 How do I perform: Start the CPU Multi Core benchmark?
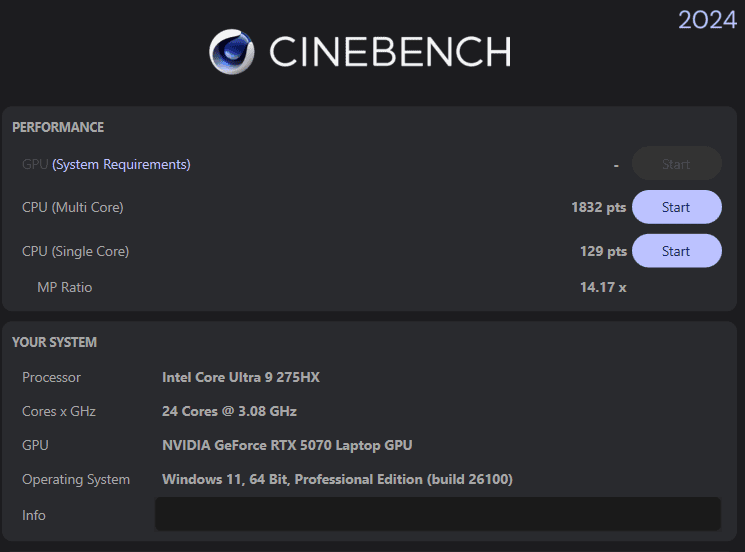[x=677, y=207]
